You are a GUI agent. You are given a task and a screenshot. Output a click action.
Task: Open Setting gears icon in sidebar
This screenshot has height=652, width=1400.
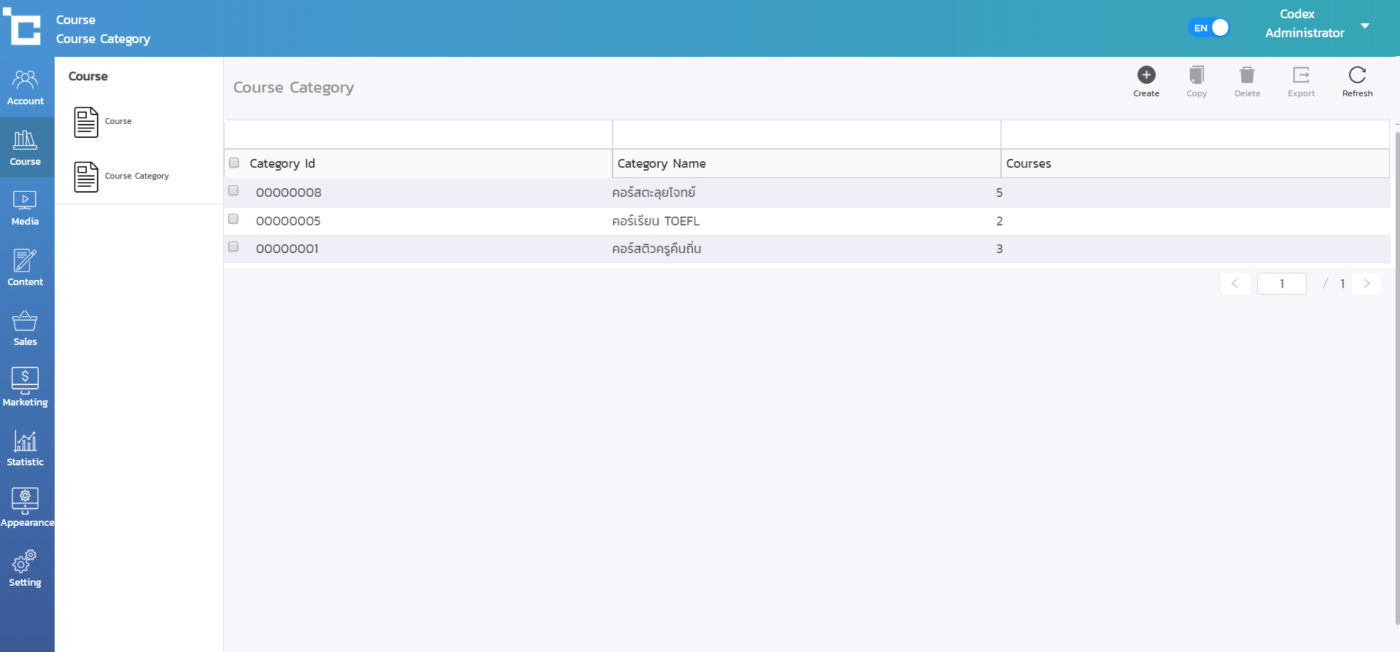(25, 567)
